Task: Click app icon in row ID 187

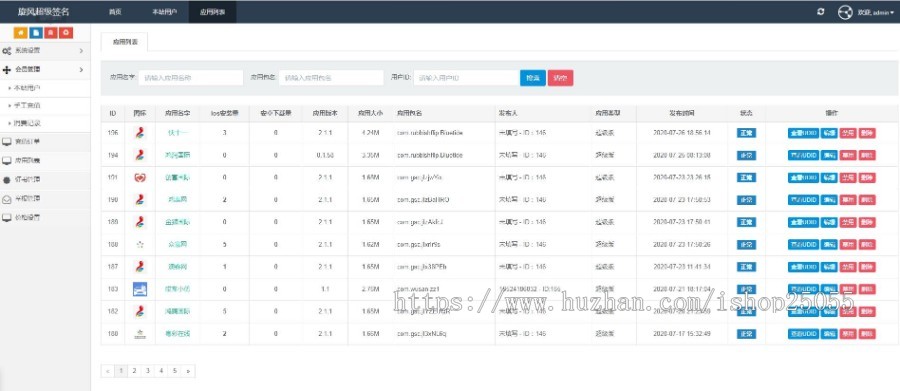Action: [140, 266]
